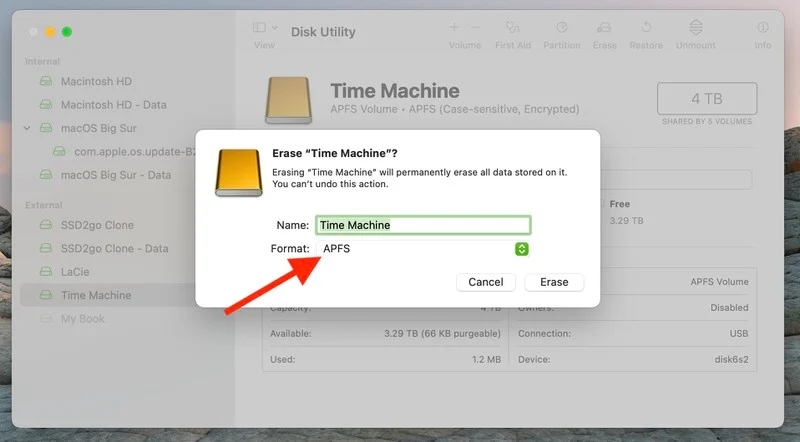Click the add volume plus icon
The image size is (800, 442).
[454, 27]
